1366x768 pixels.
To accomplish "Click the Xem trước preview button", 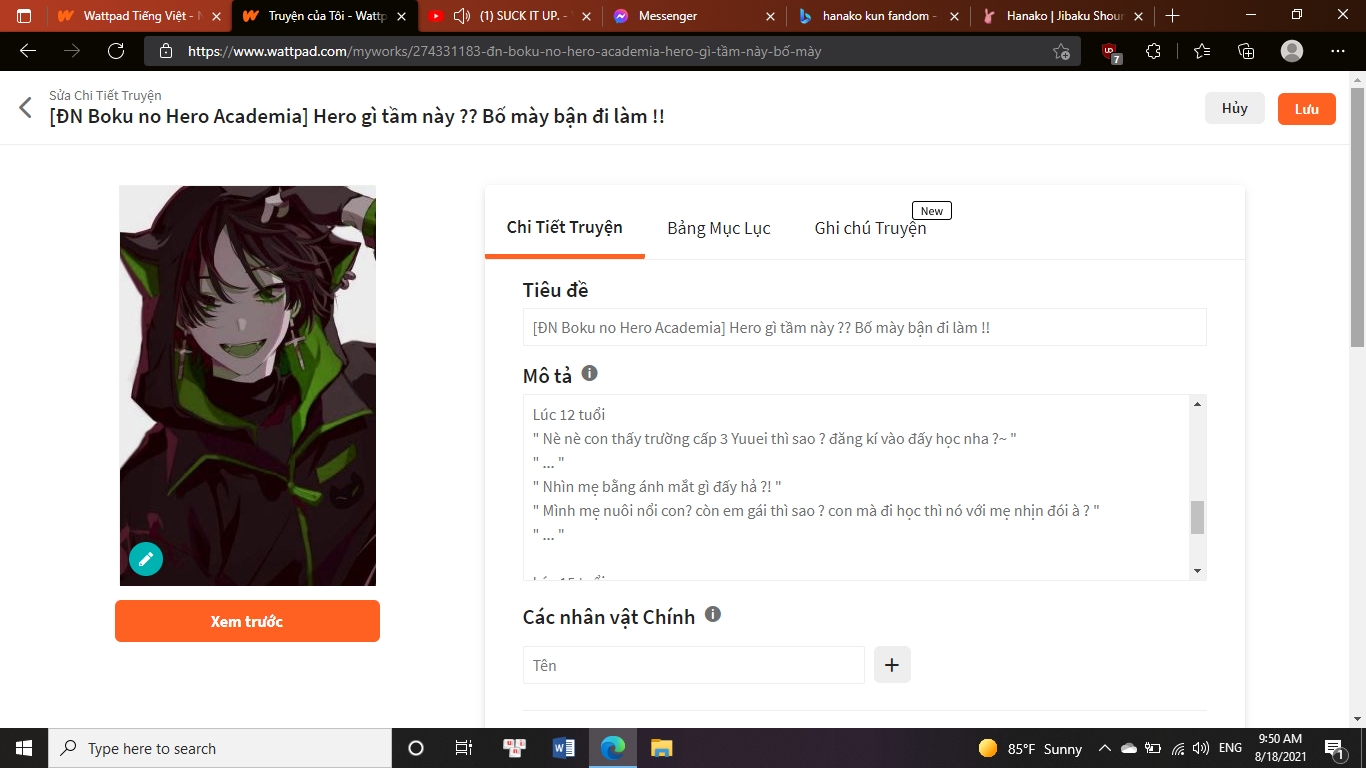I will 247,621.
